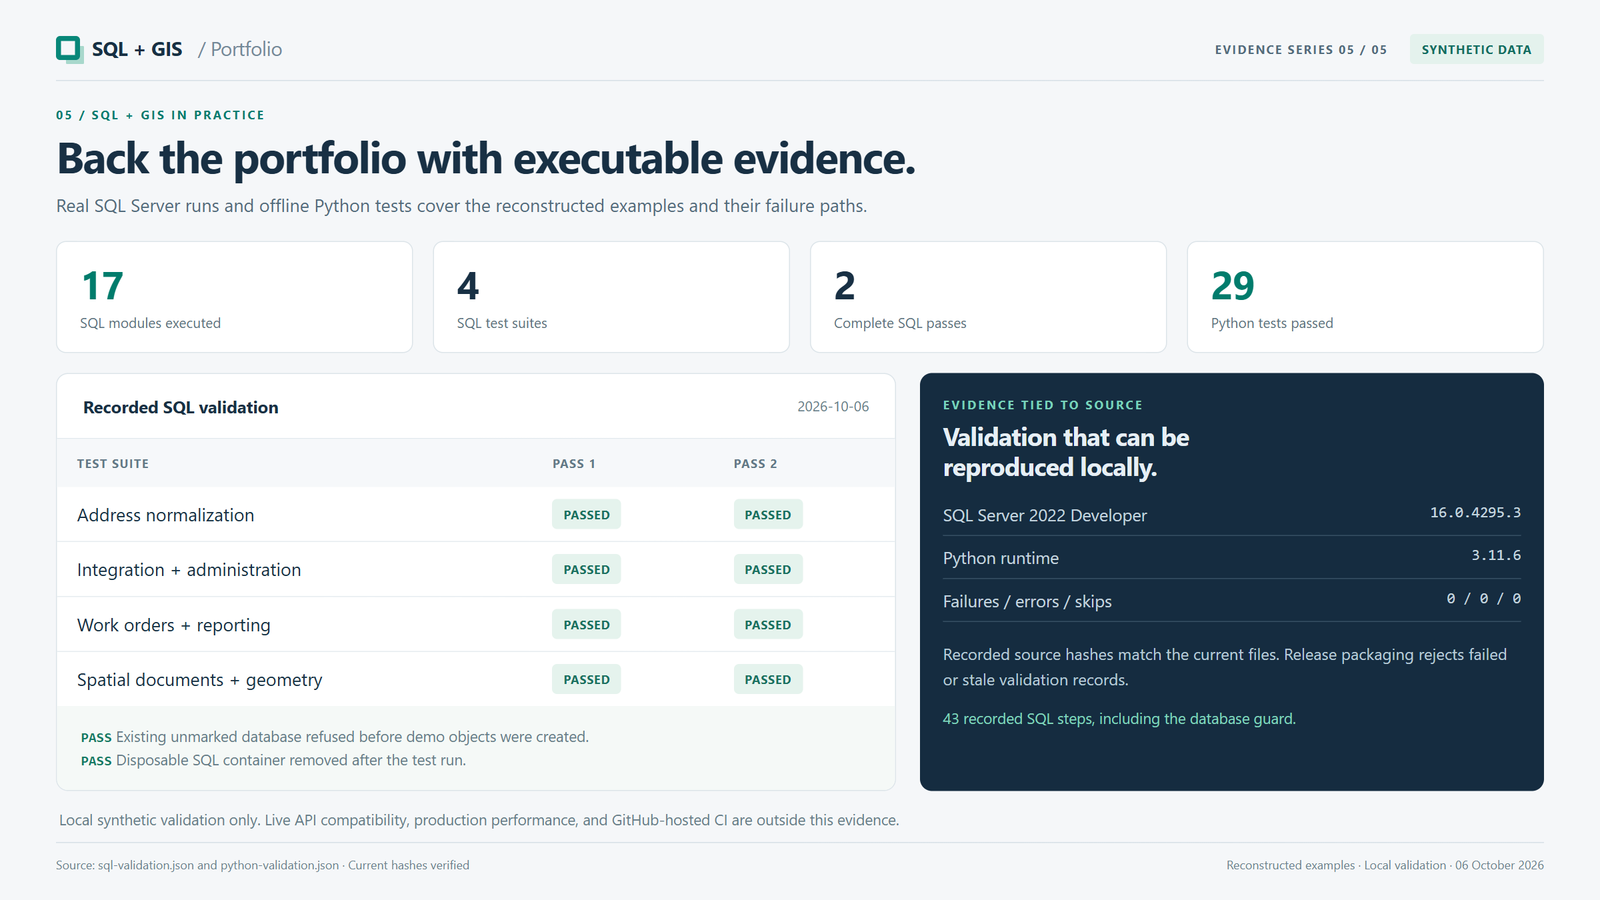Click the '05 / SQL + GIS IN PRACTICE' section label
The height and width of the screenshot is (900, 1600).
(x=160, y=115)
